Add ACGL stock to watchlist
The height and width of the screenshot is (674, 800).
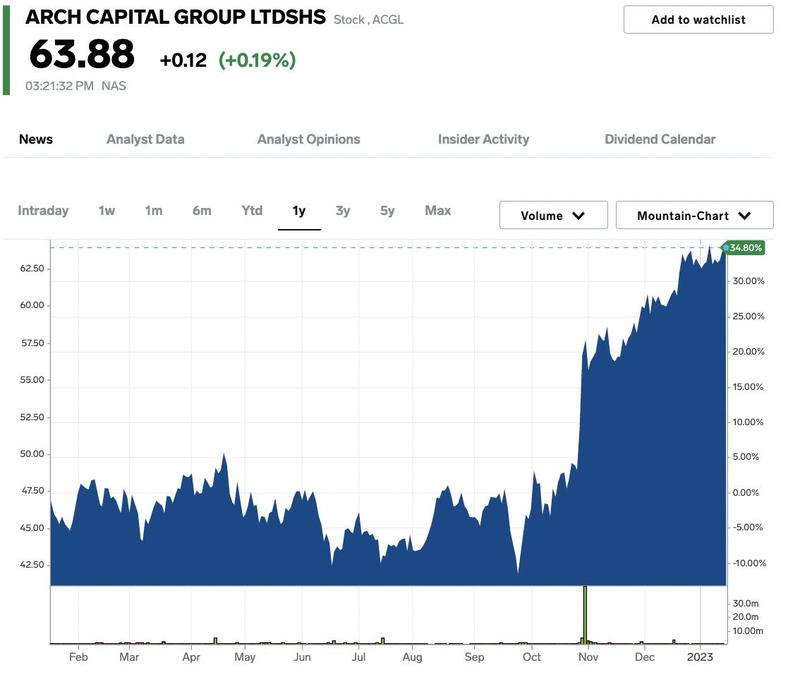(698, 20)
